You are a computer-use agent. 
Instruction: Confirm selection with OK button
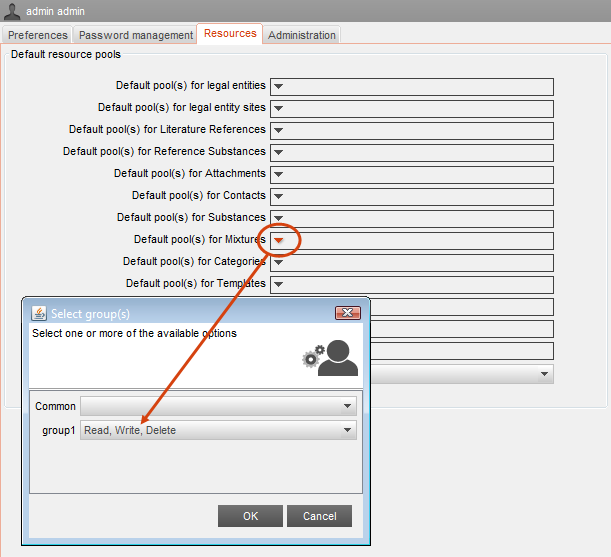250,516
